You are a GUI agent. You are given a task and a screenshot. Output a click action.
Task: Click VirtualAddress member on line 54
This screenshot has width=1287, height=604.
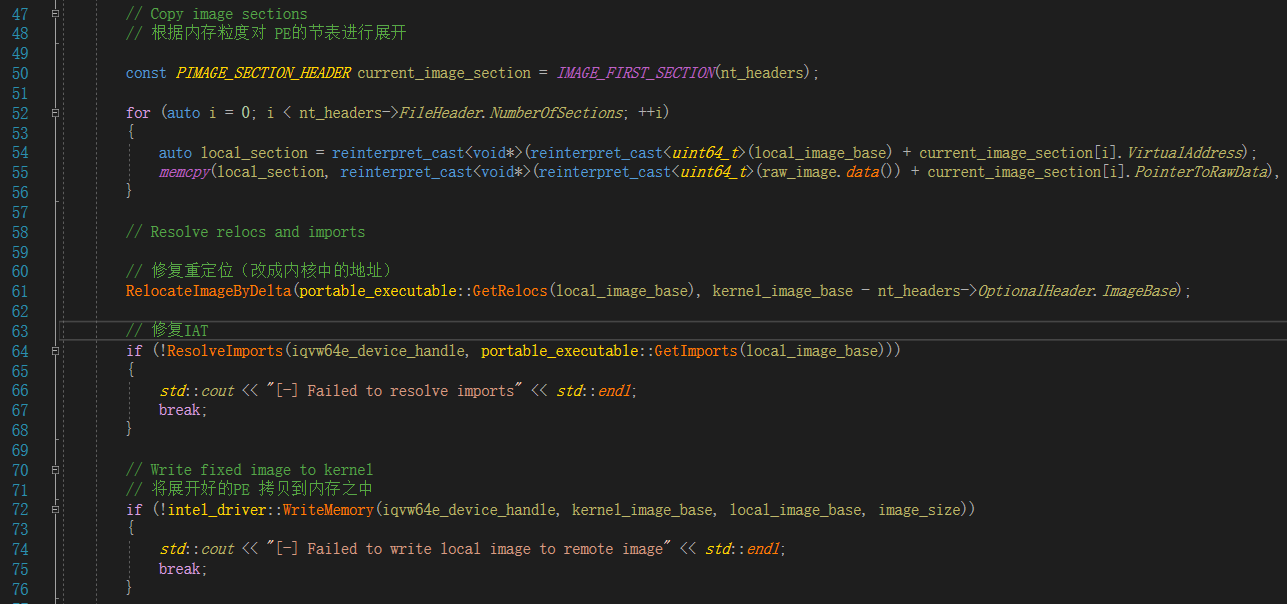[x=1184, y=153]
